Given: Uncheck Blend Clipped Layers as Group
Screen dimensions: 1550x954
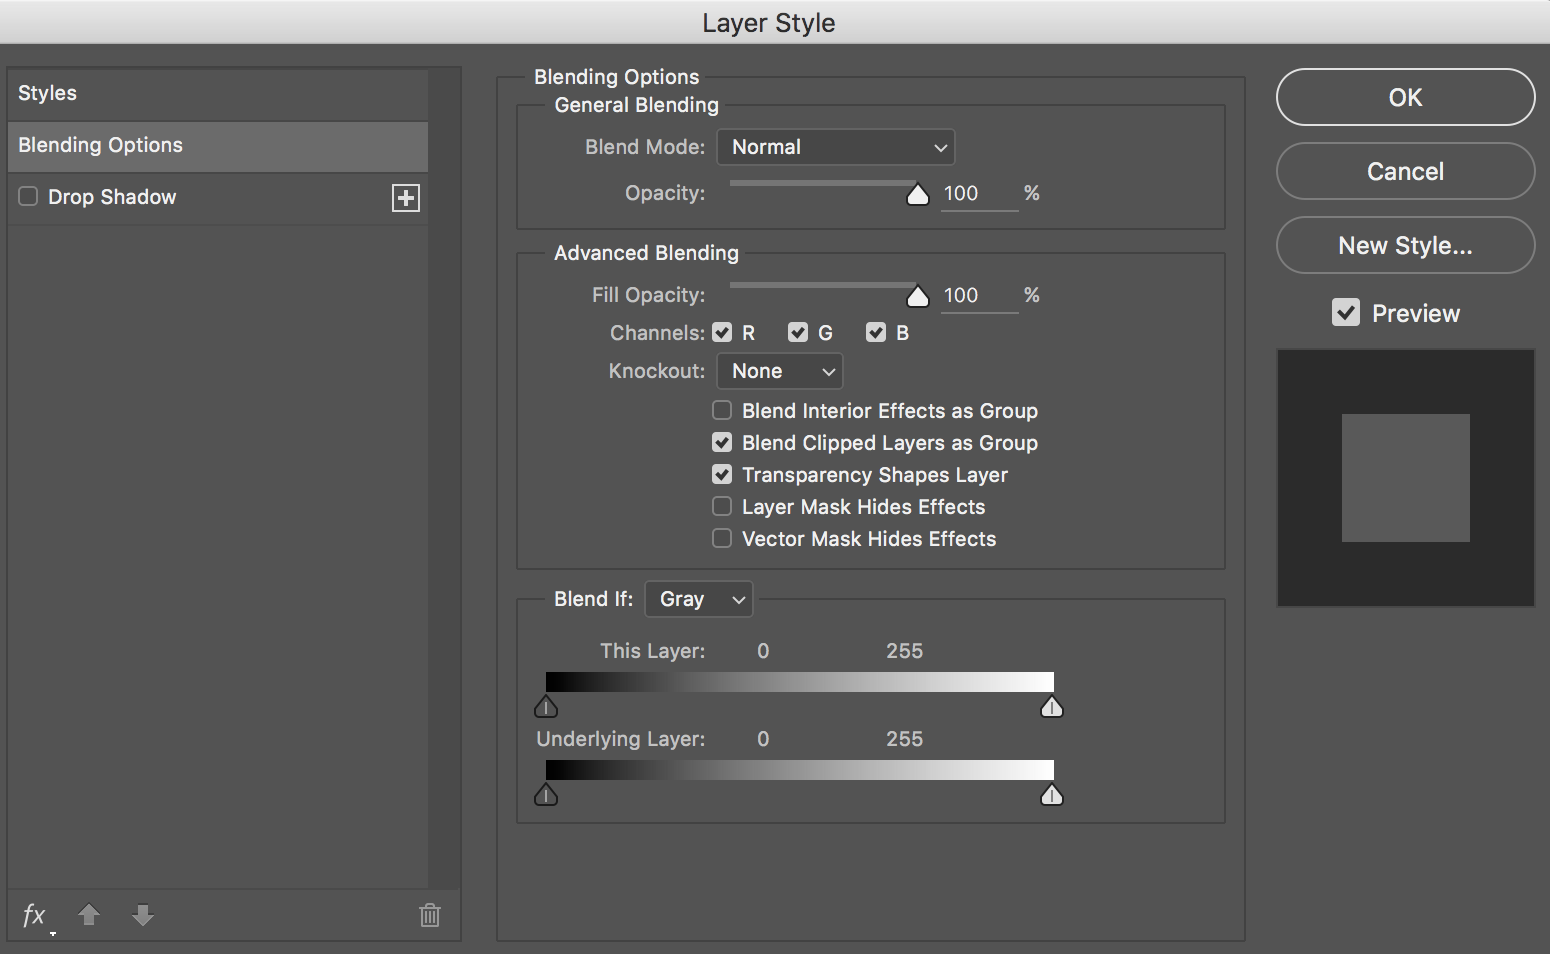Looking at the screenshot, I should click(722, 442).
